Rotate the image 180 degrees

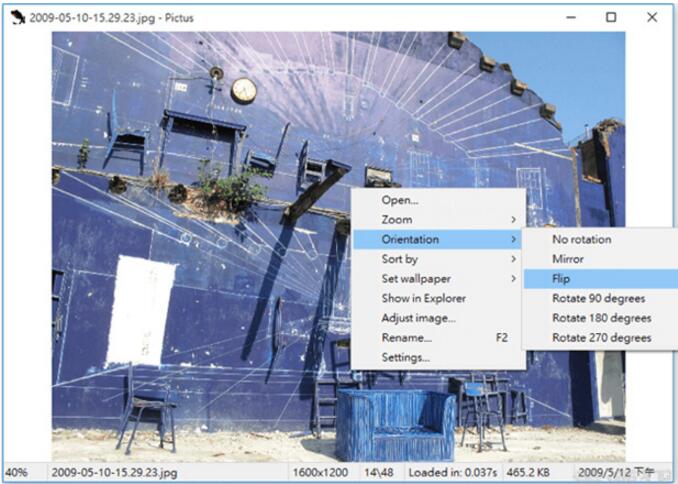point(601,318)
